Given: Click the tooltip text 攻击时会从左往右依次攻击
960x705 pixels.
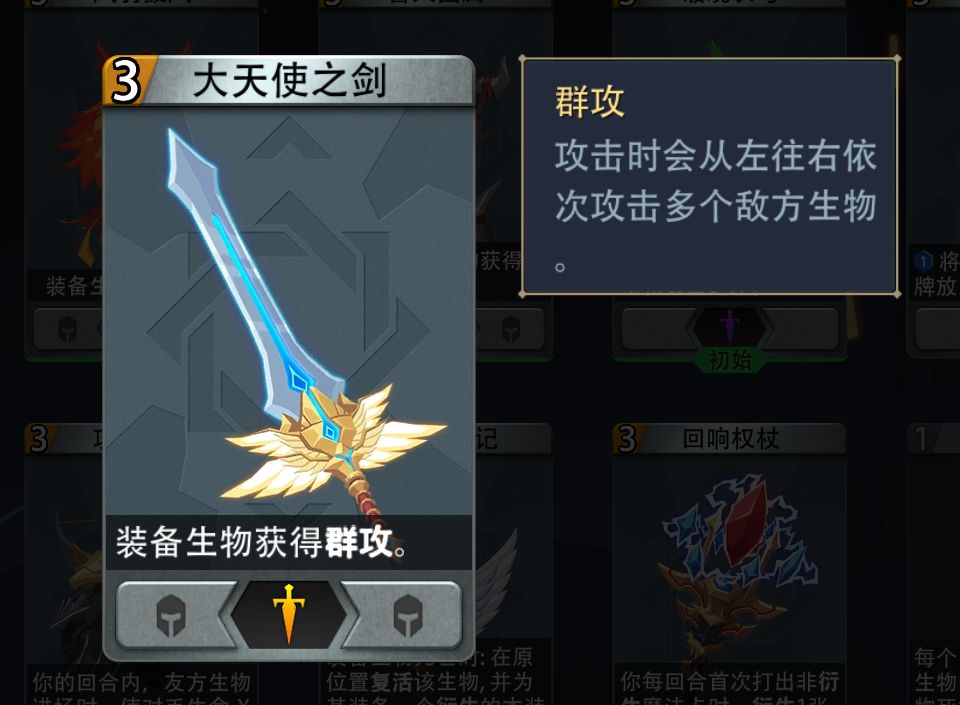Looking at the screenshot, I should pyautogui.click(x=715, y=181).
